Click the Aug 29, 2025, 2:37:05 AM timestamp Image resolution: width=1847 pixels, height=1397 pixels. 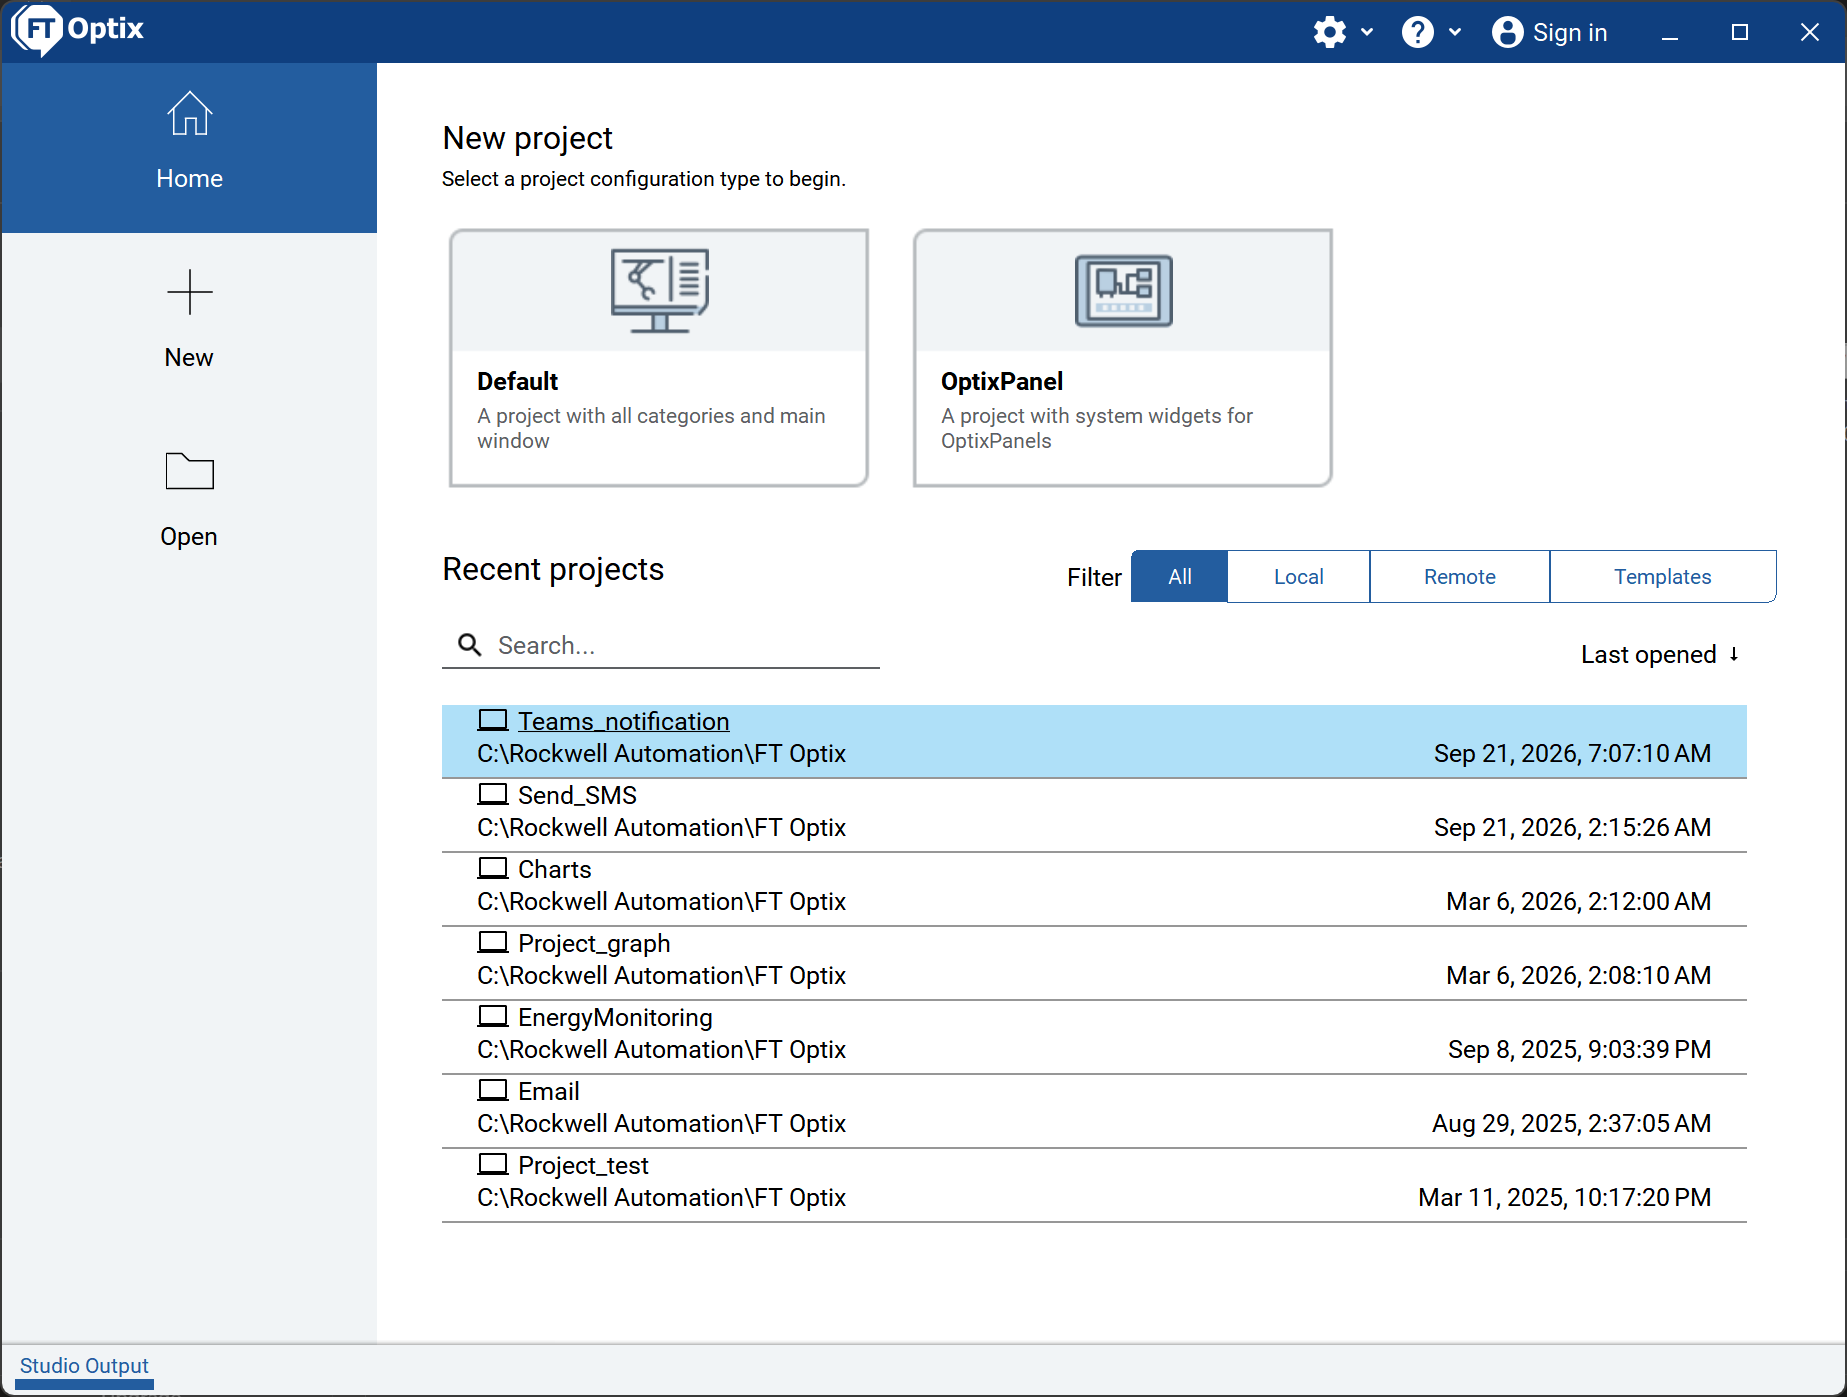[1571, 1123]
